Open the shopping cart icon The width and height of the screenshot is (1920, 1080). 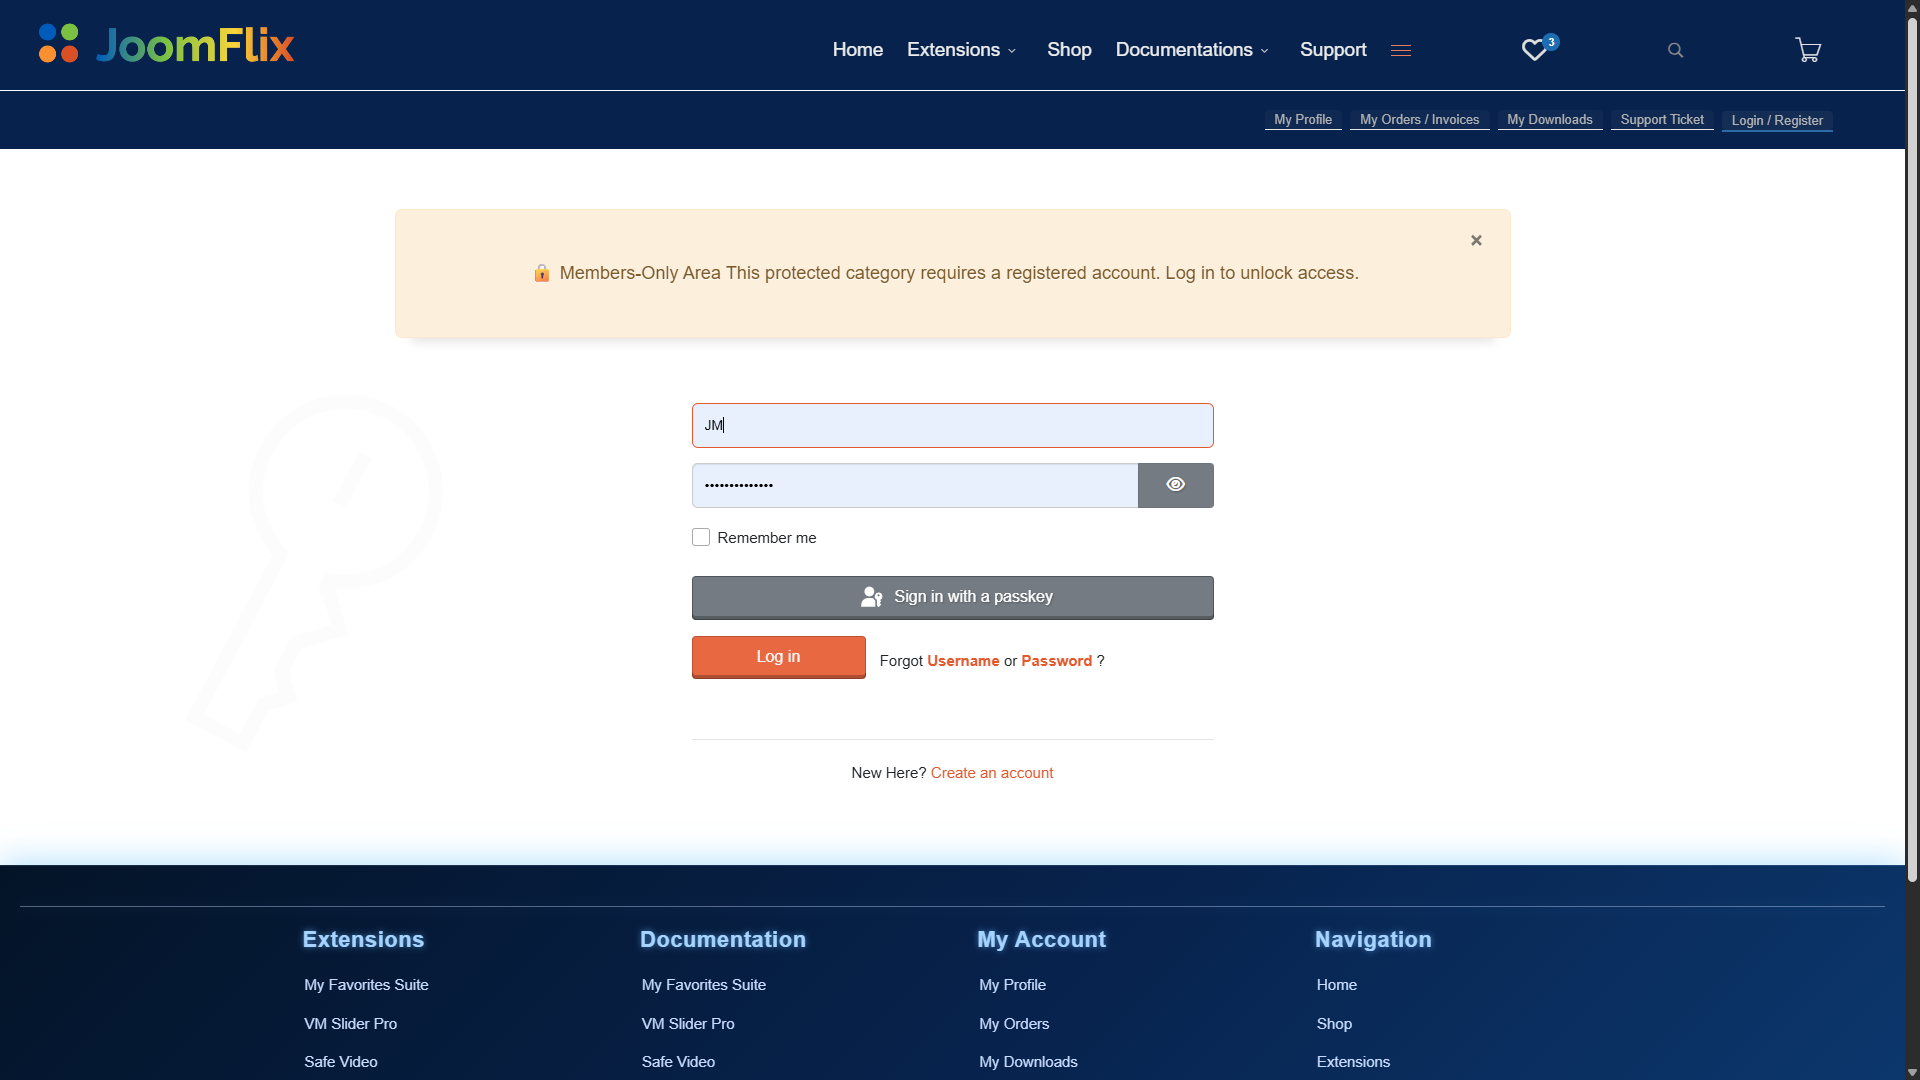point(1807,50)
